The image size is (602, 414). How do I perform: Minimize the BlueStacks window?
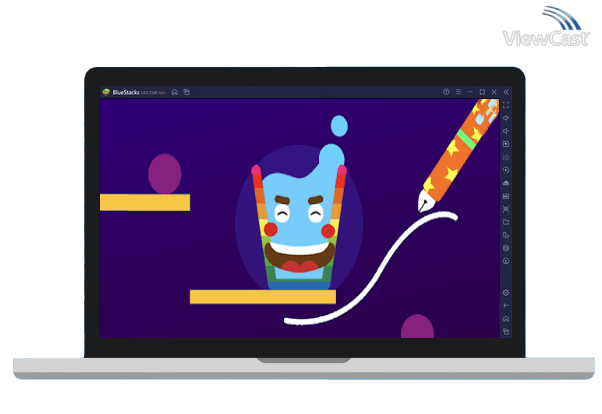(x=470, y=92)
